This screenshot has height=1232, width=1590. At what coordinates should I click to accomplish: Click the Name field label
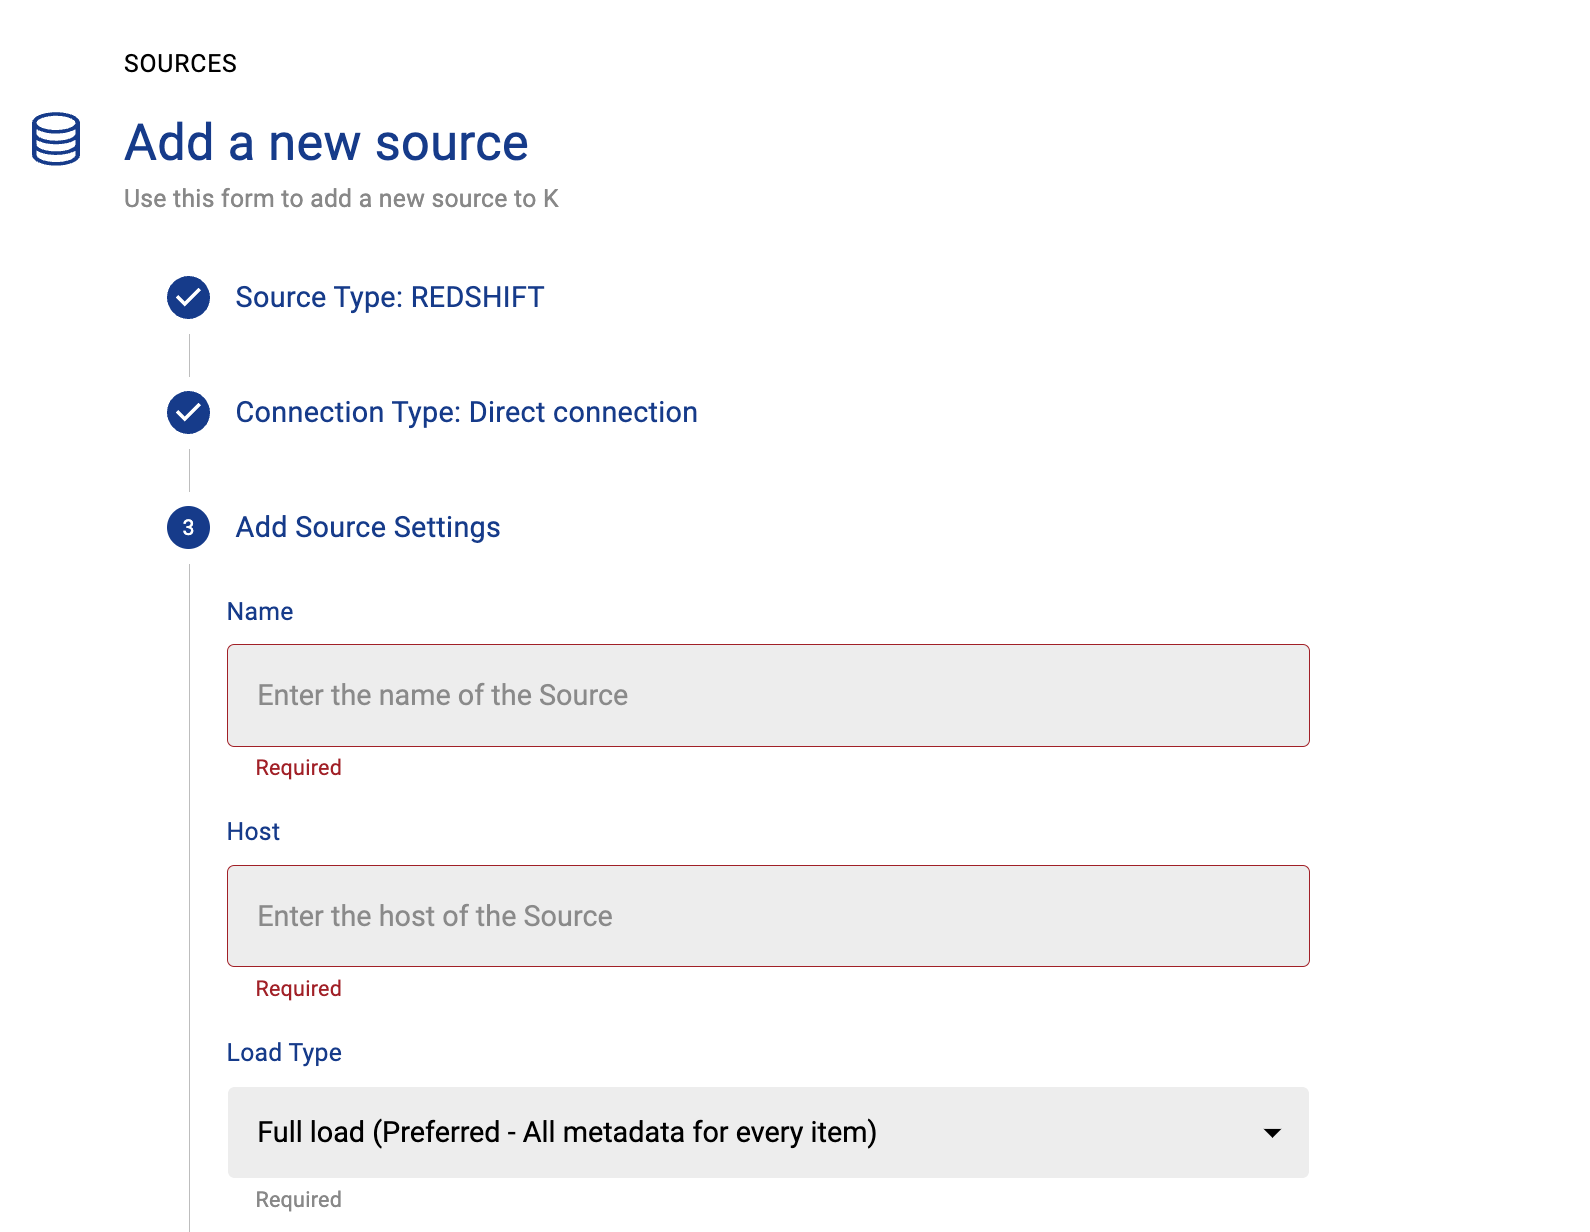pyautogui.click(x=260, y=611)
